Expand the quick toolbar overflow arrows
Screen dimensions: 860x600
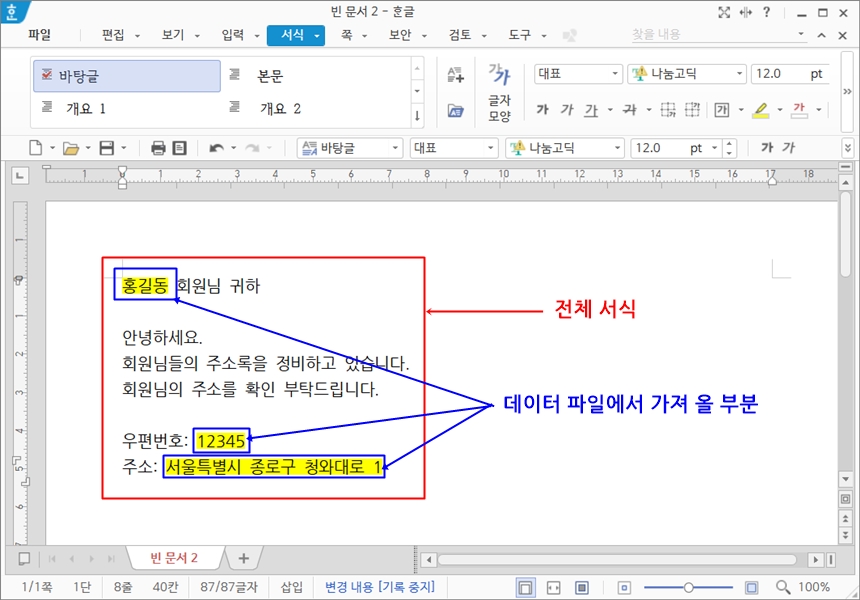[847, 148]
